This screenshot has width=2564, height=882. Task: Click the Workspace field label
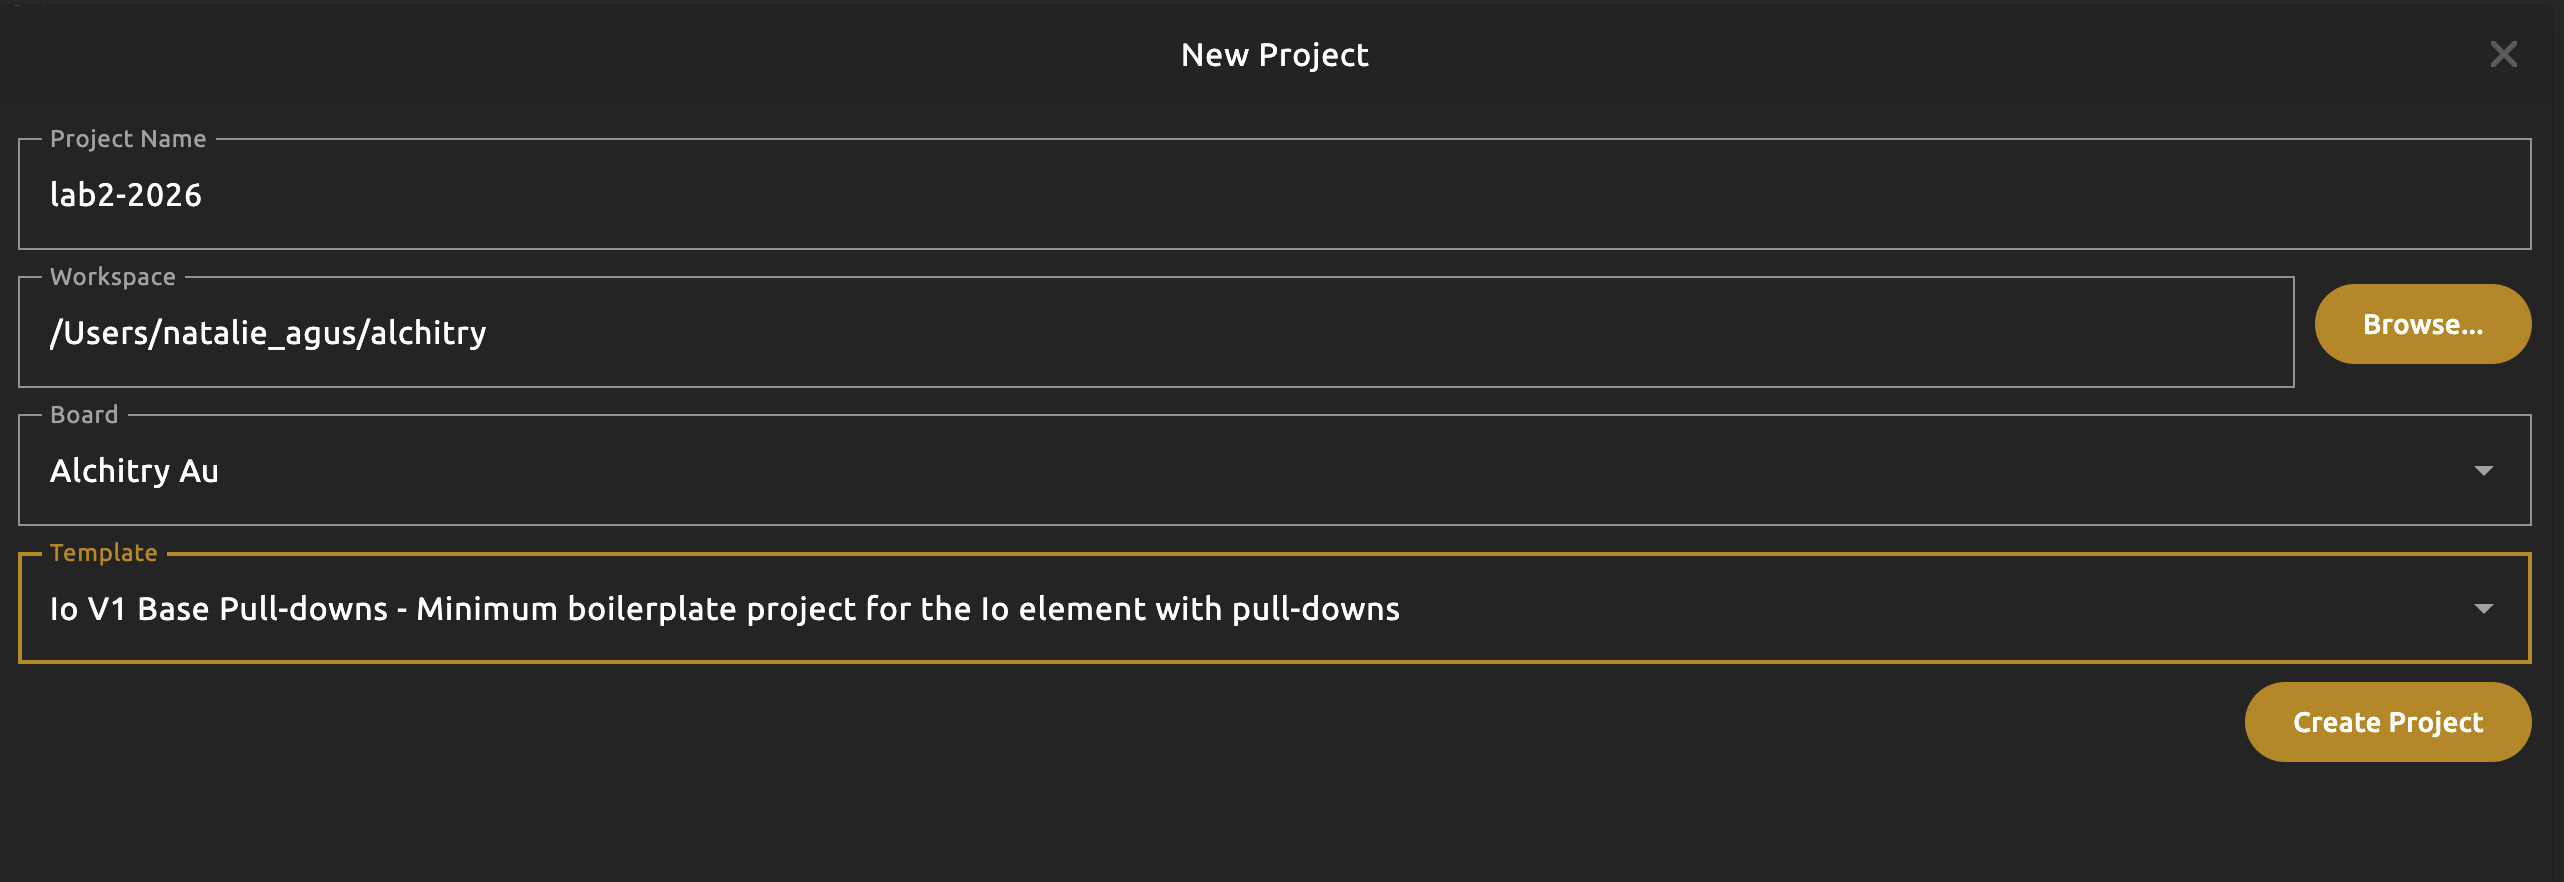click(x=113, y=277)
